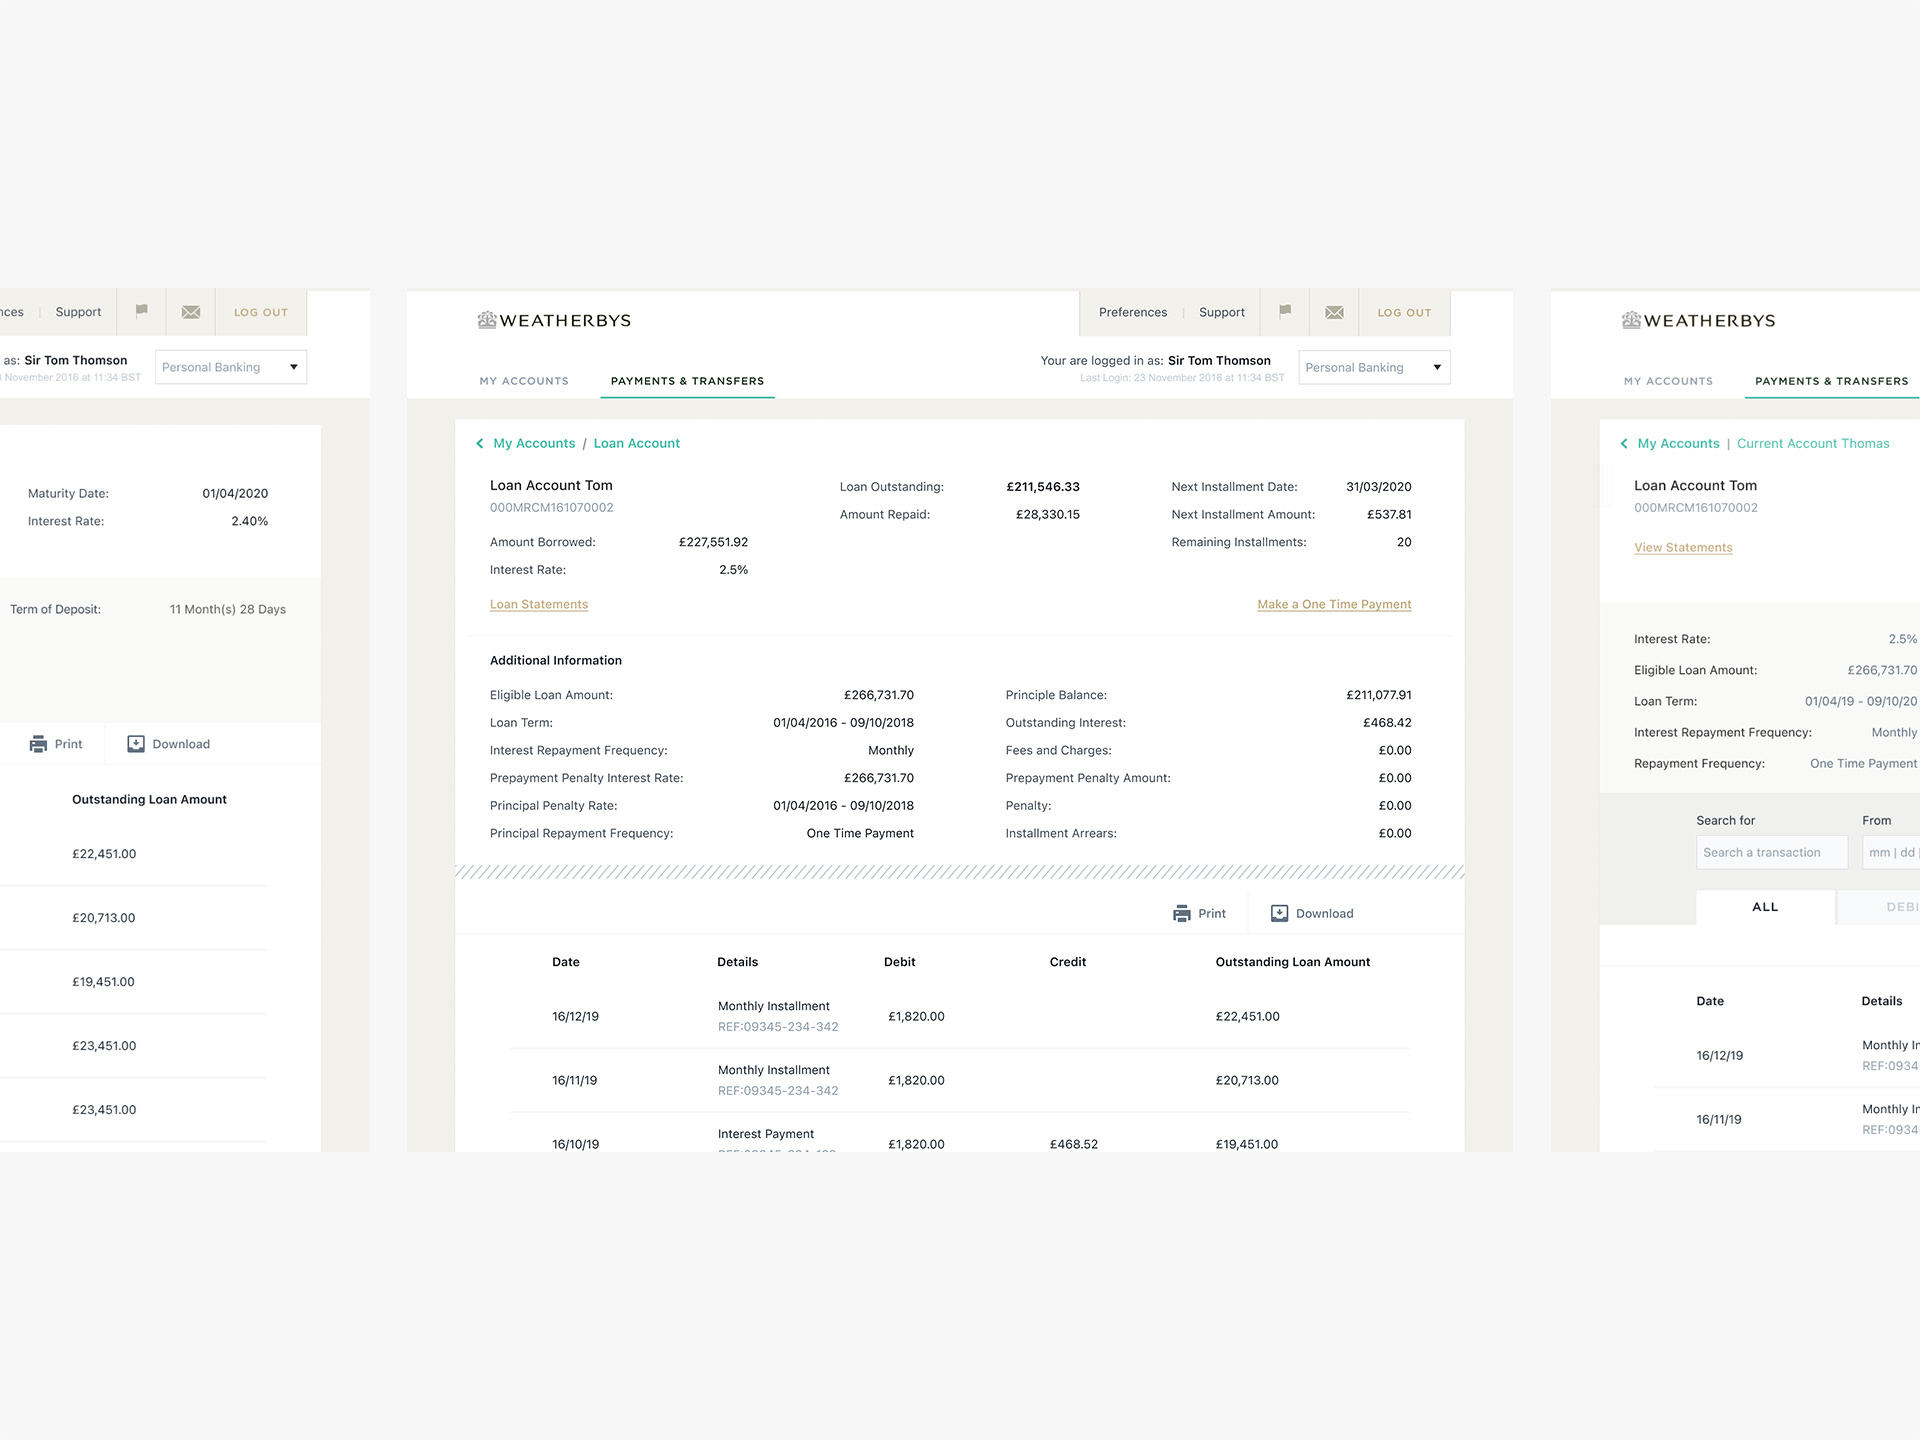Click the printer icon in left panel
The height and width of the screenshot is (1440, 1920).
point(38,745)
